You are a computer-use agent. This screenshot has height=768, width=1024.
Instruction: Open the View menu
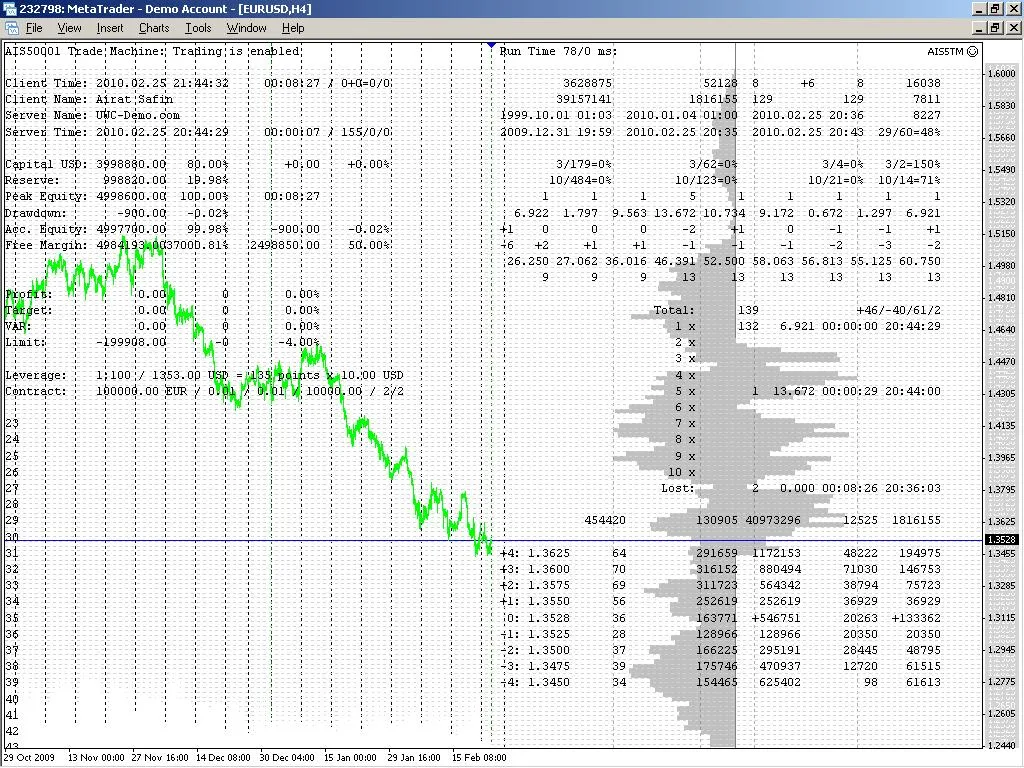point(68,27)
